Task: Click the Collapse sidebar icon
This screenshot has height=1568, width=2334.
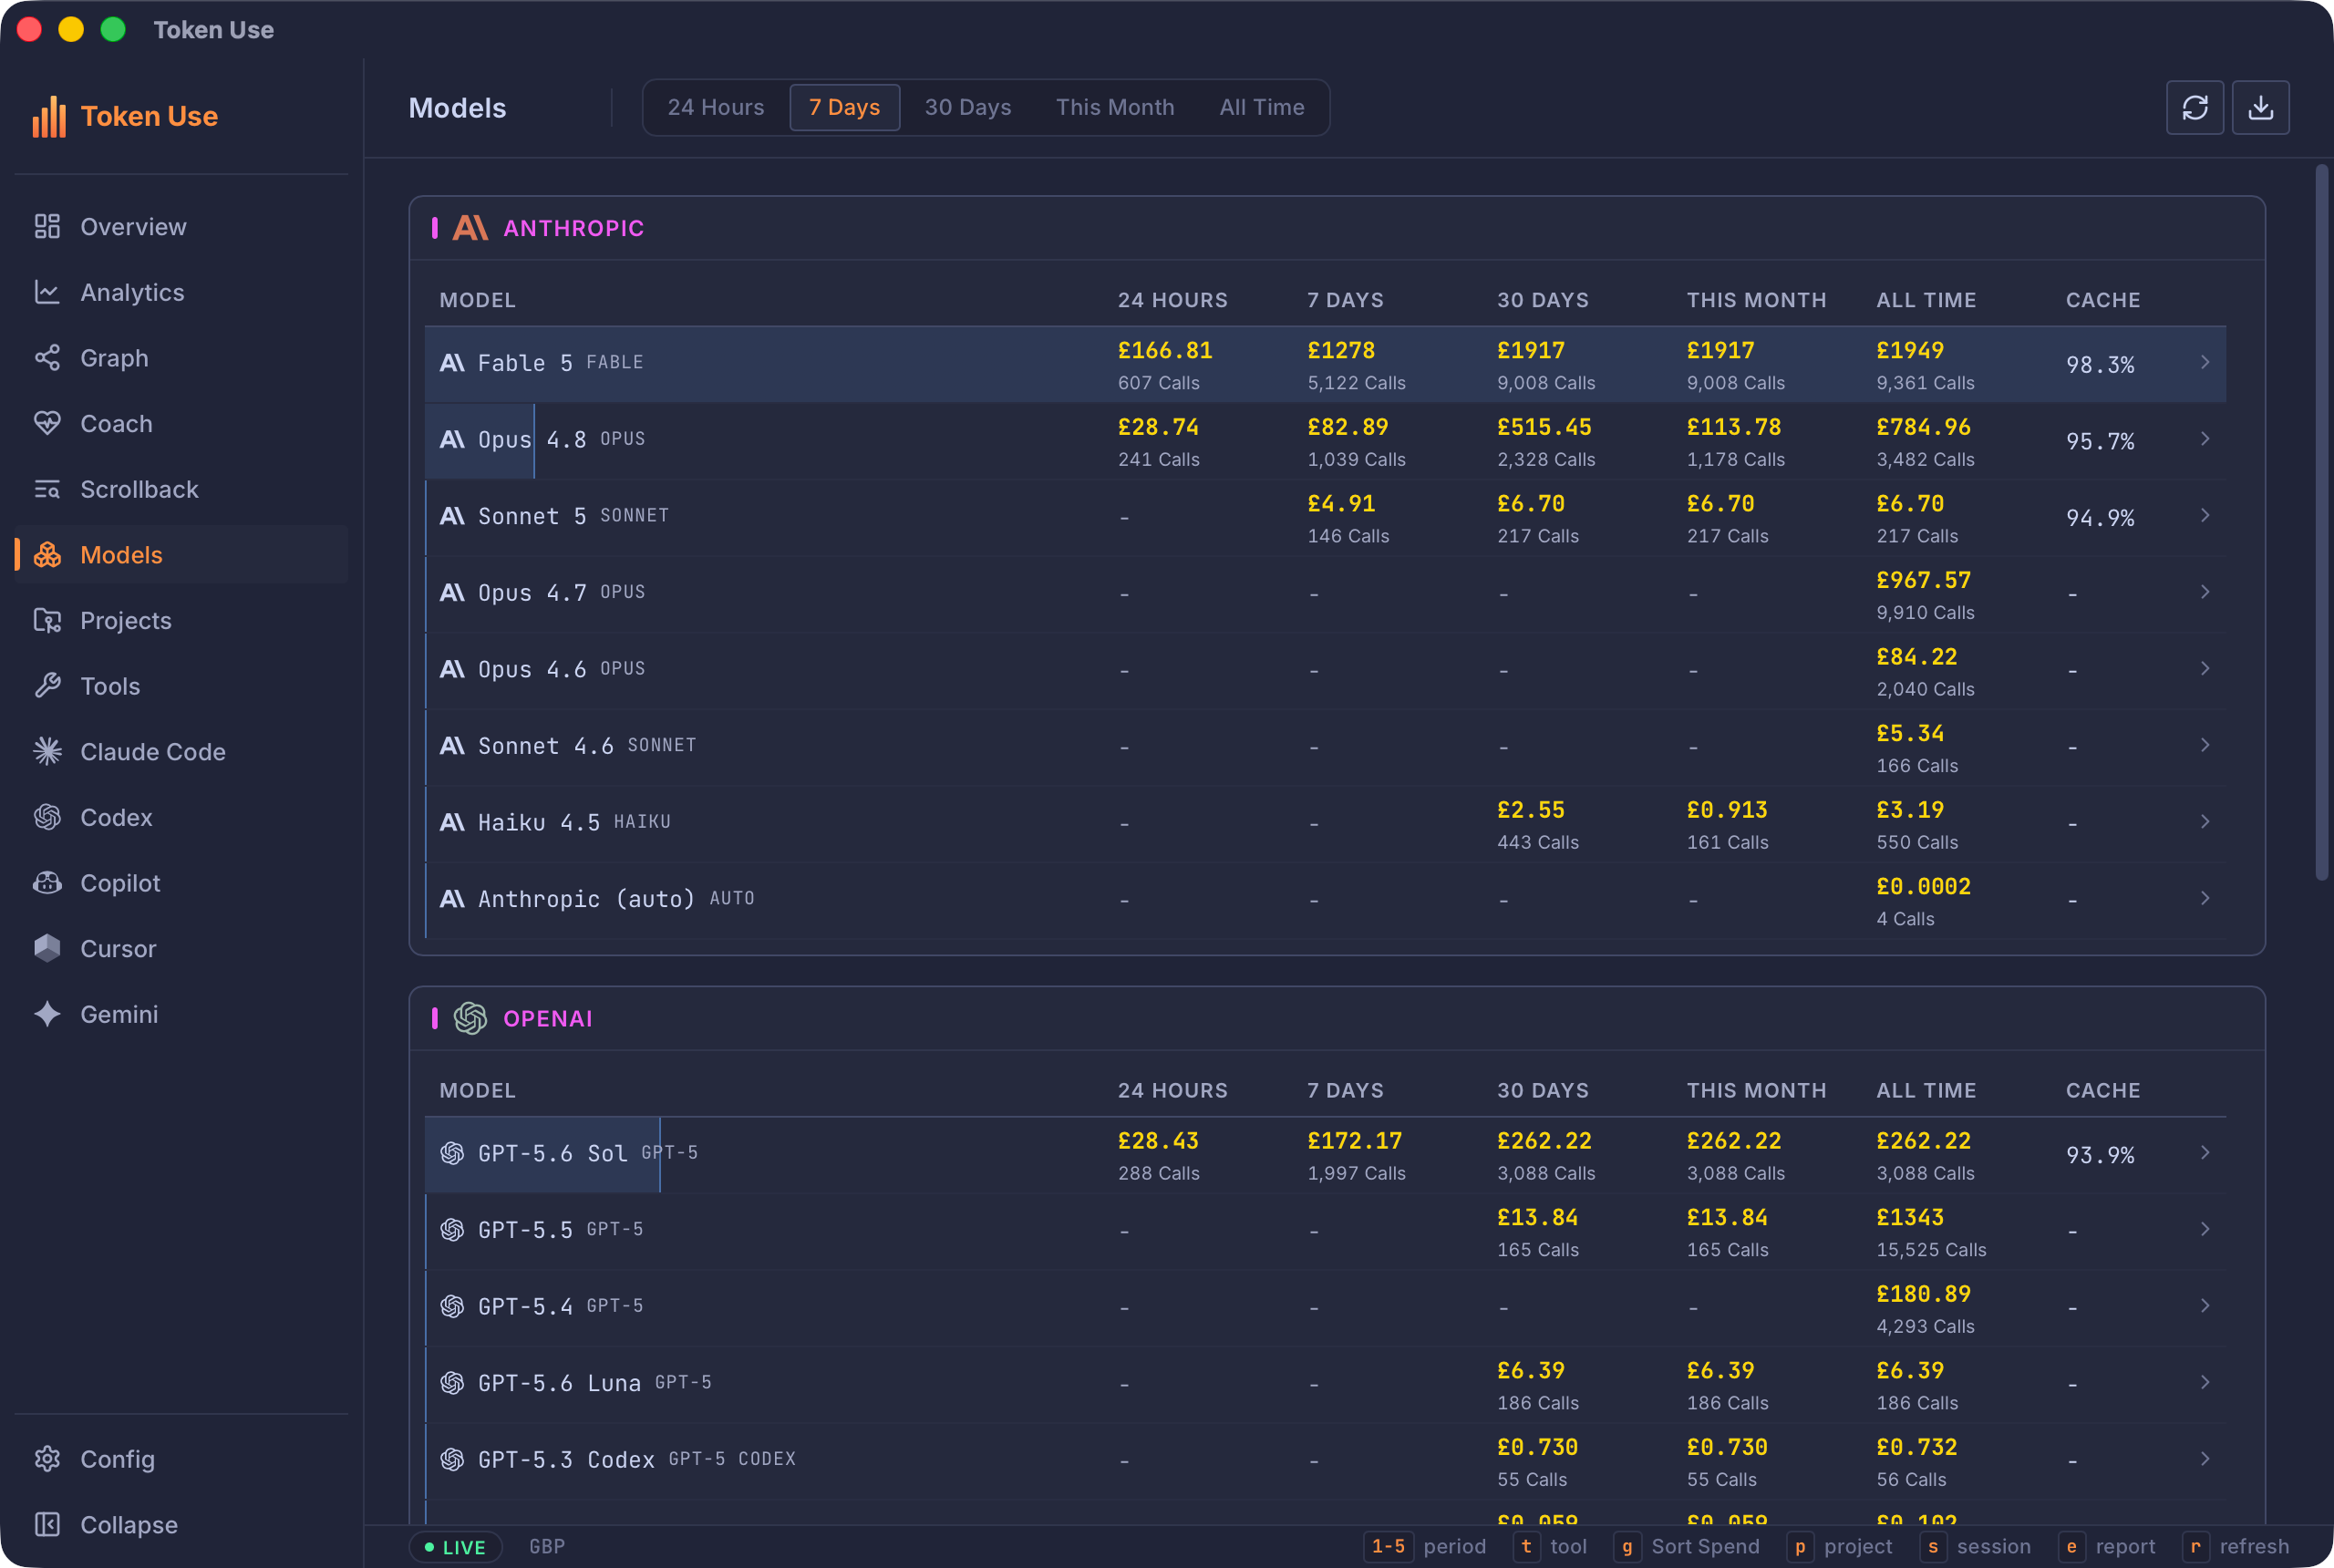Action: point(47,1524)
